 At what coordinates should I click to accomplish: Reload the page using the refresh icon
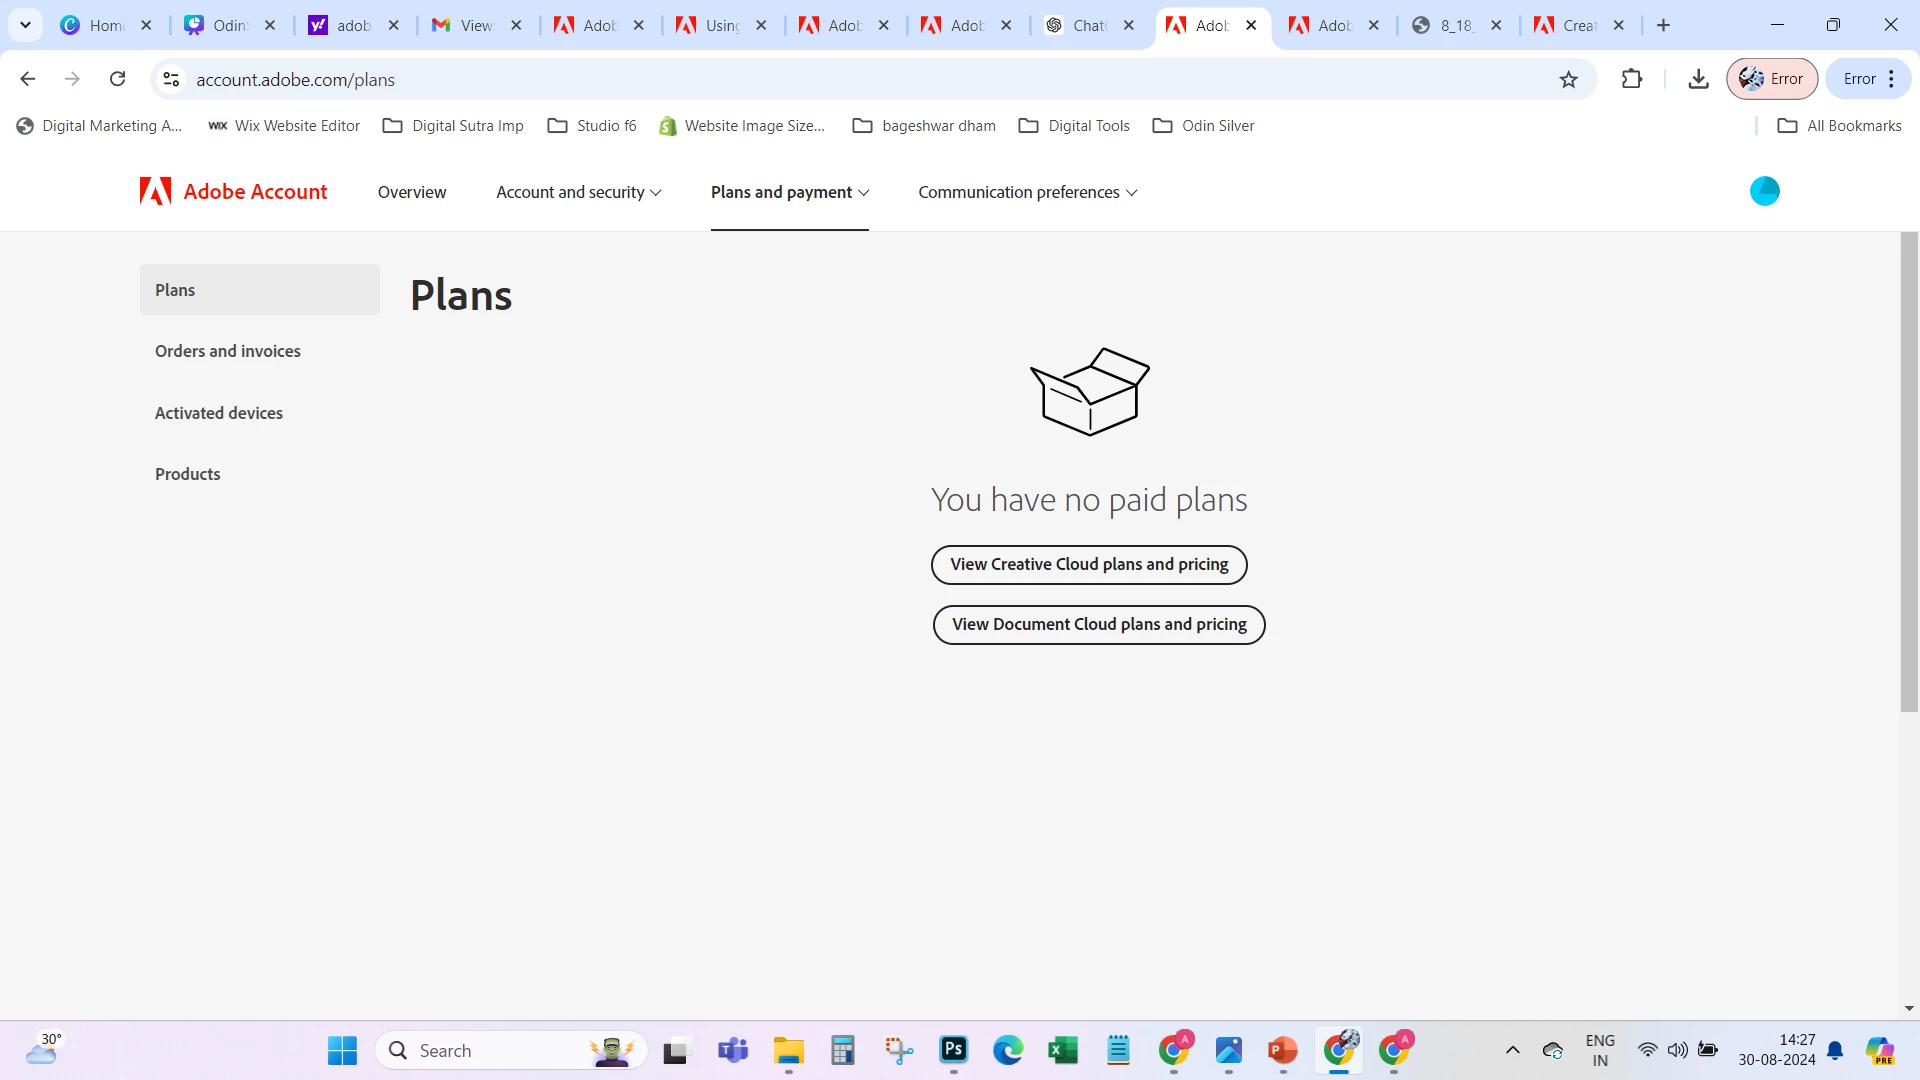click(117, 79)
